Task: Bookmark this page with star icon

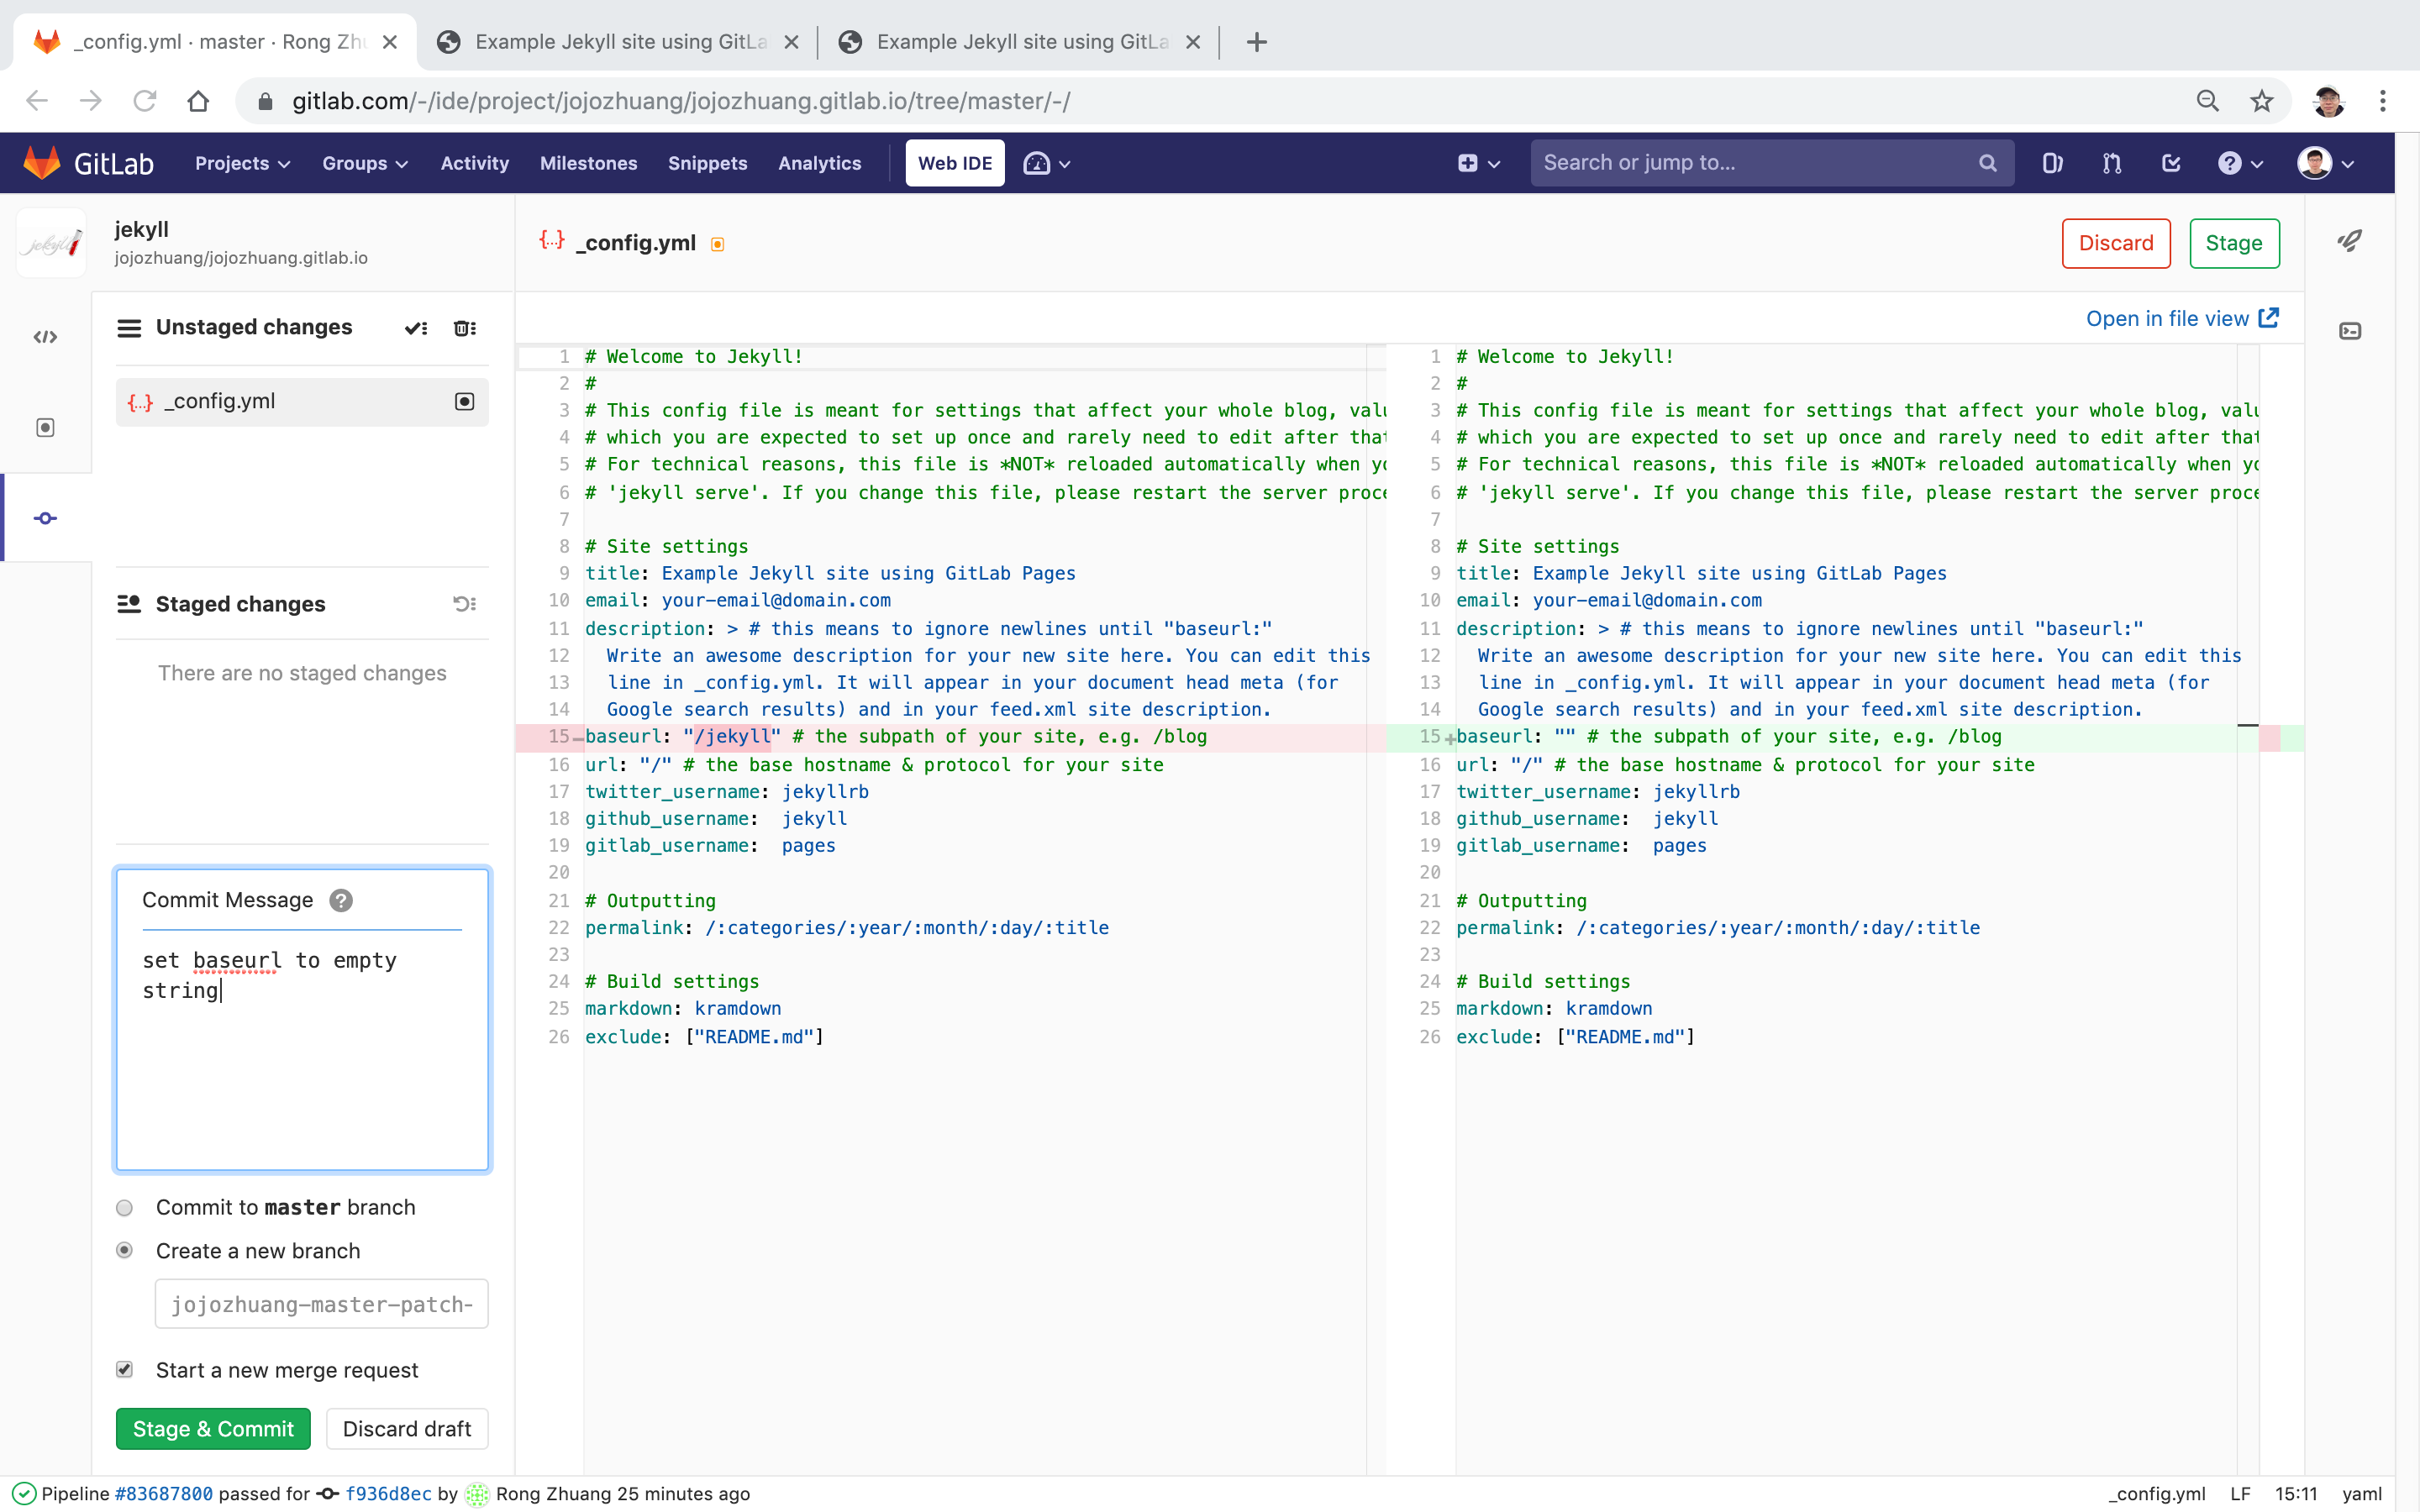Action: point(2261,101)
